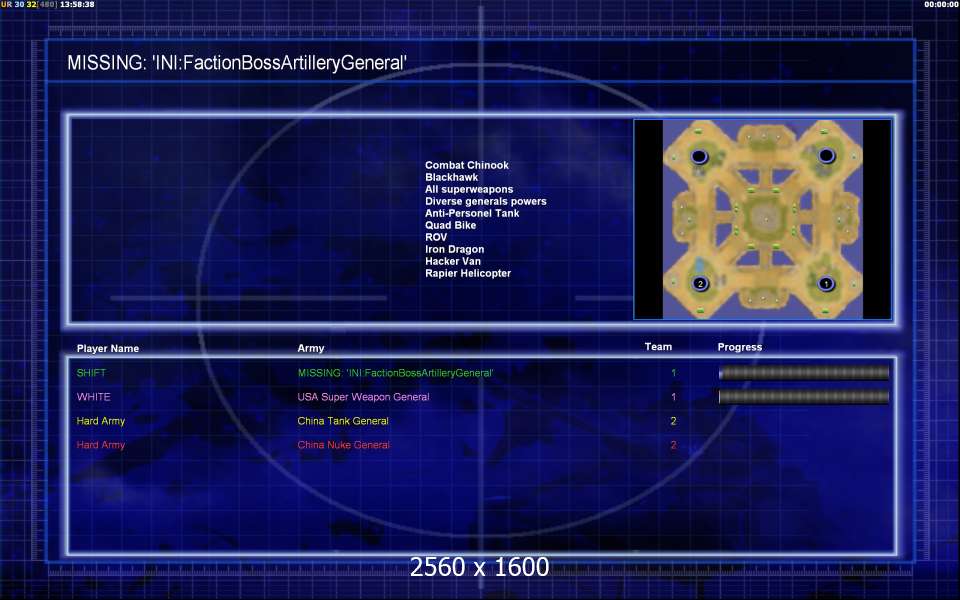This screenshot has width=960, height=600.
Task: Click SHIFT's loading progress bar
Action: [x=804, y=372]
